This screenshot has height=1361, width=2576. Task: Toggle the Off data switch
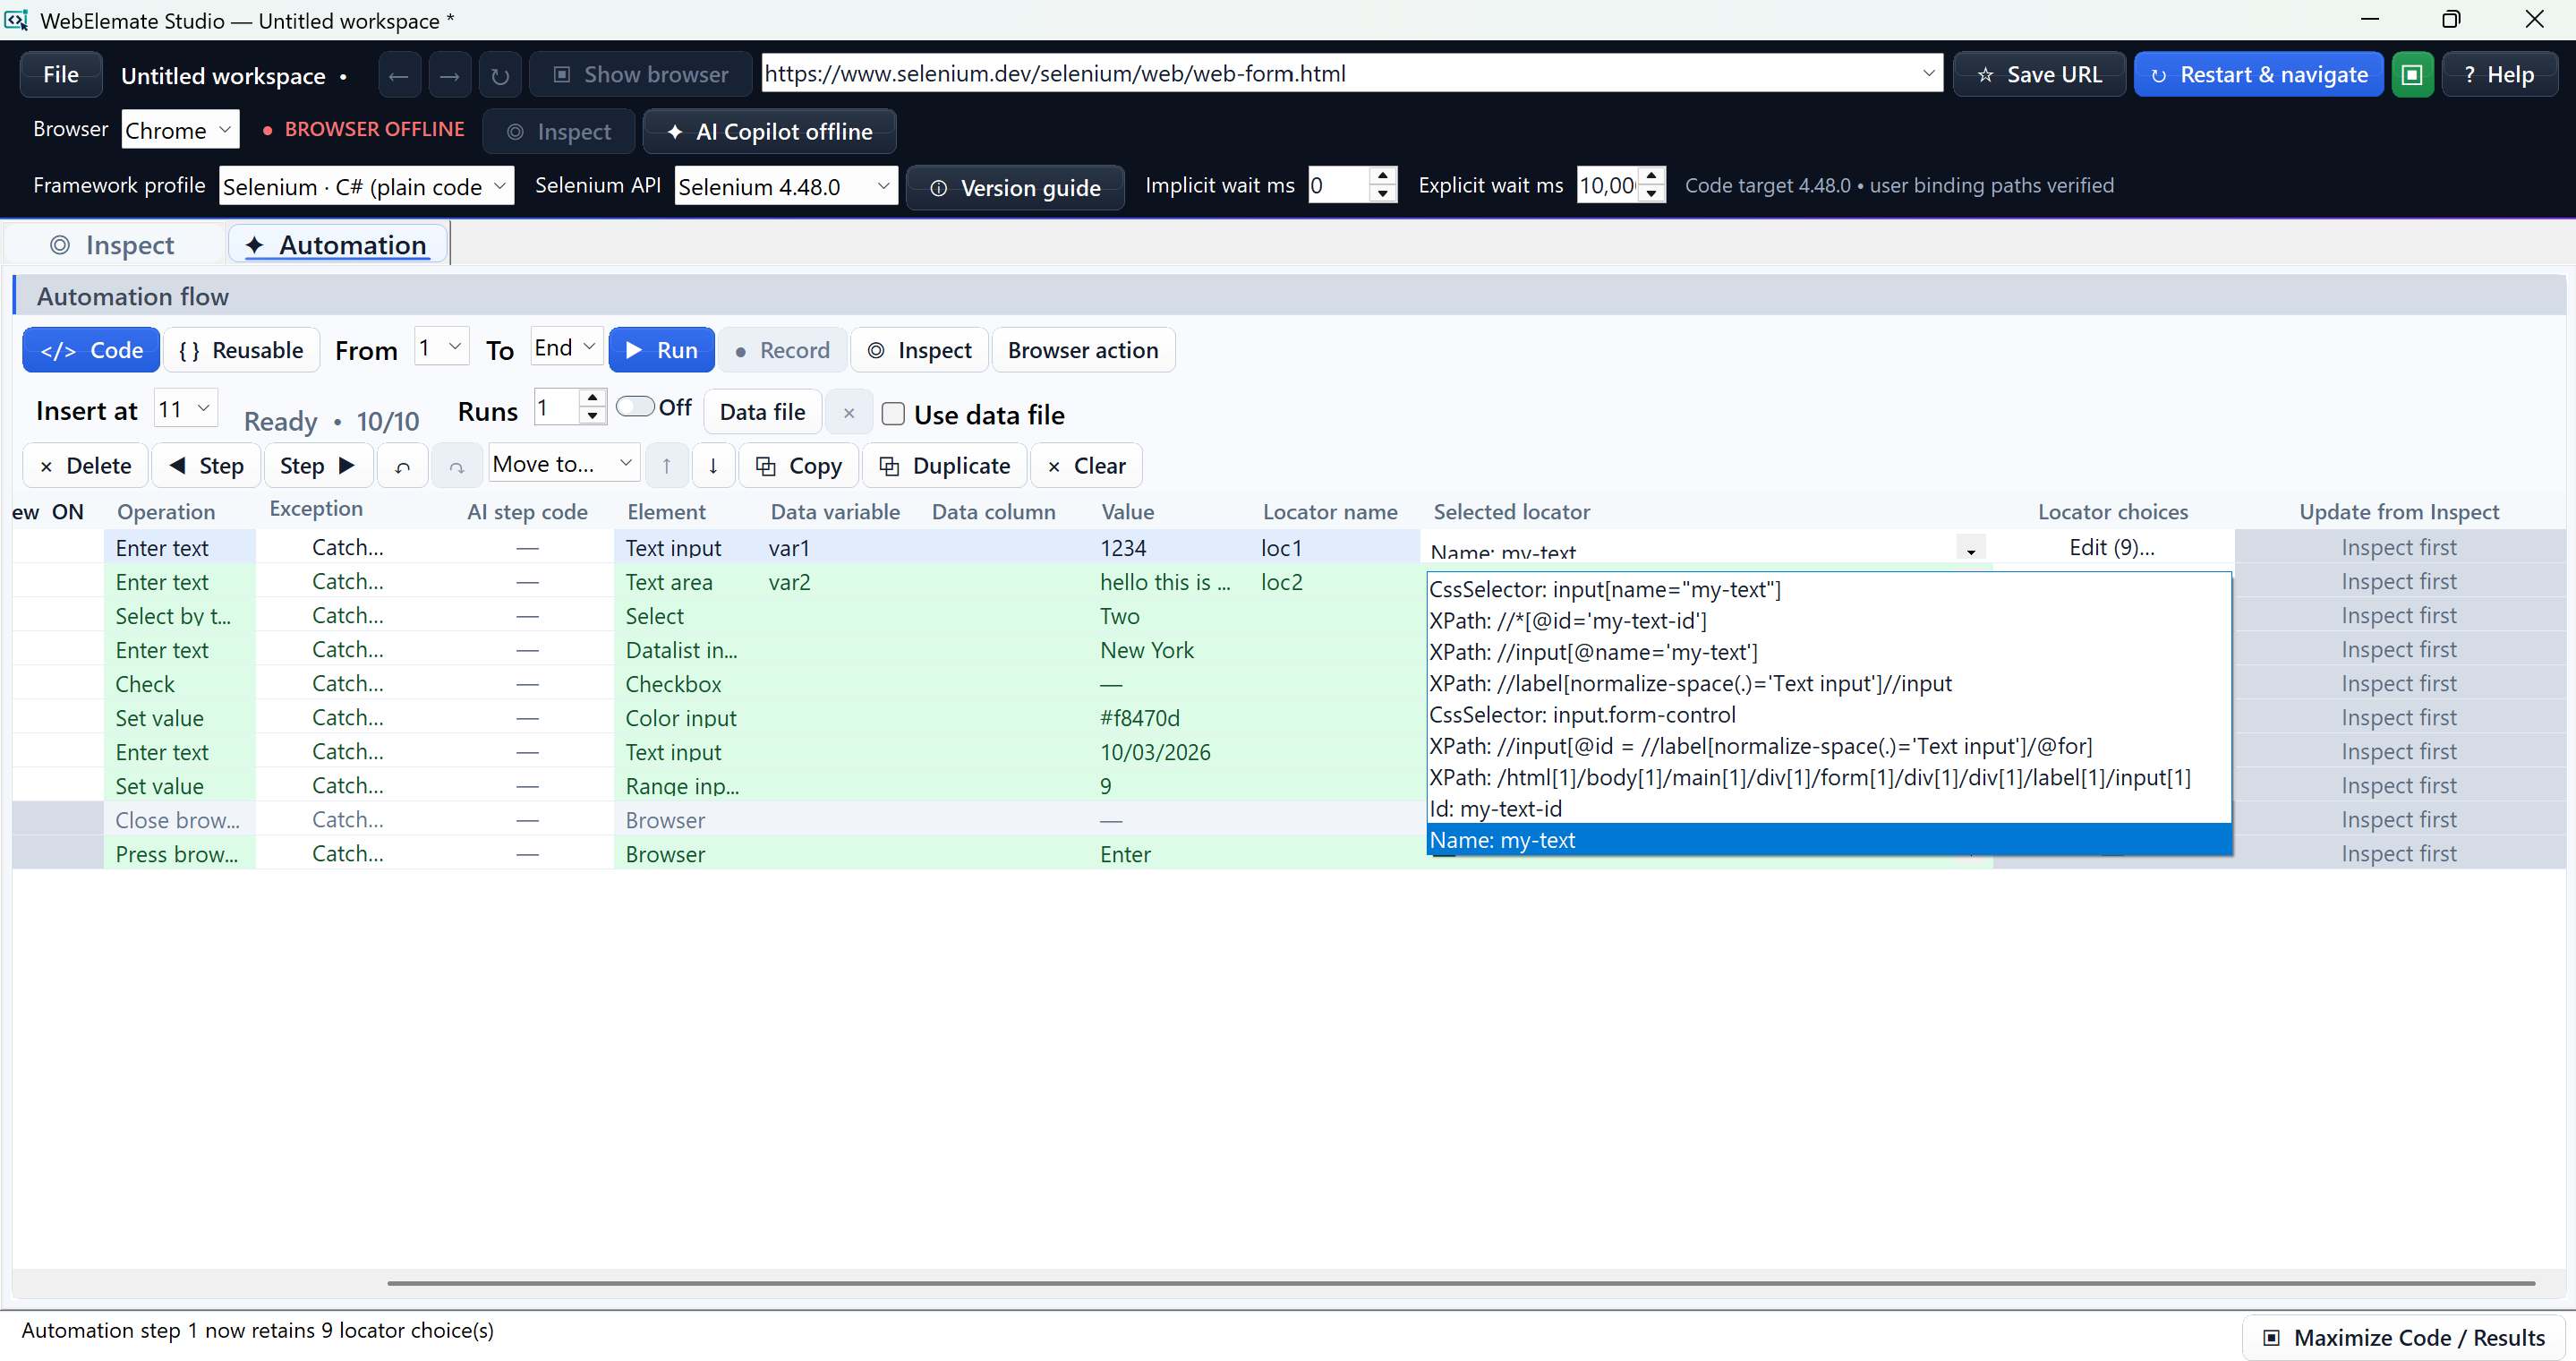(x=636, y=406)
